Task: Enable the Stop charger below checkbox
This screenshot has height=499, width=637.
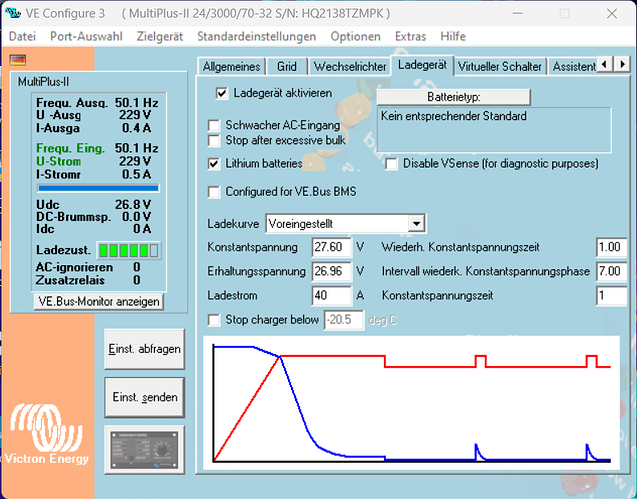Action: [x=214, y=320]
